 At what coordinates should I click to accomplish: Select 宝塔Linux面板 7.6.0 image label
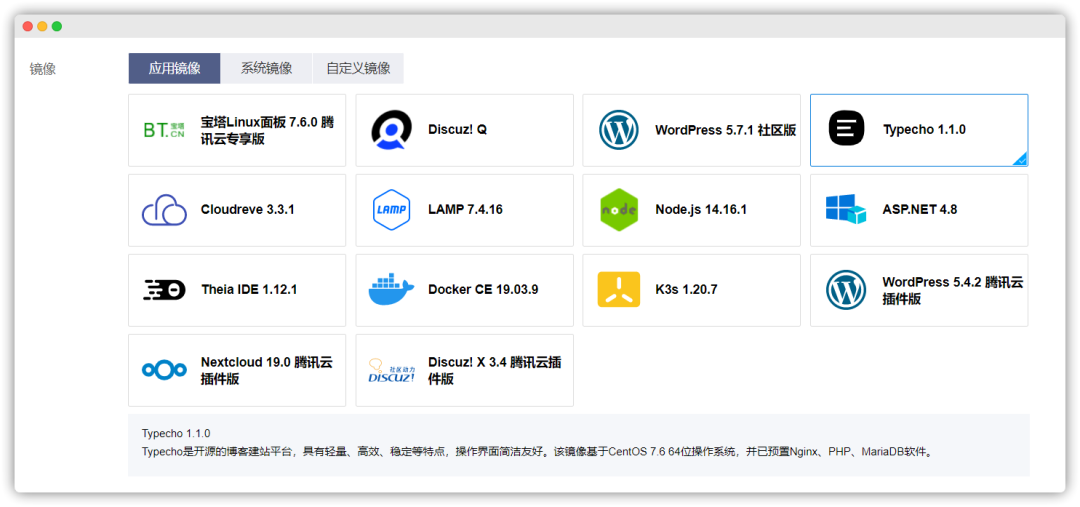[267, 130]
